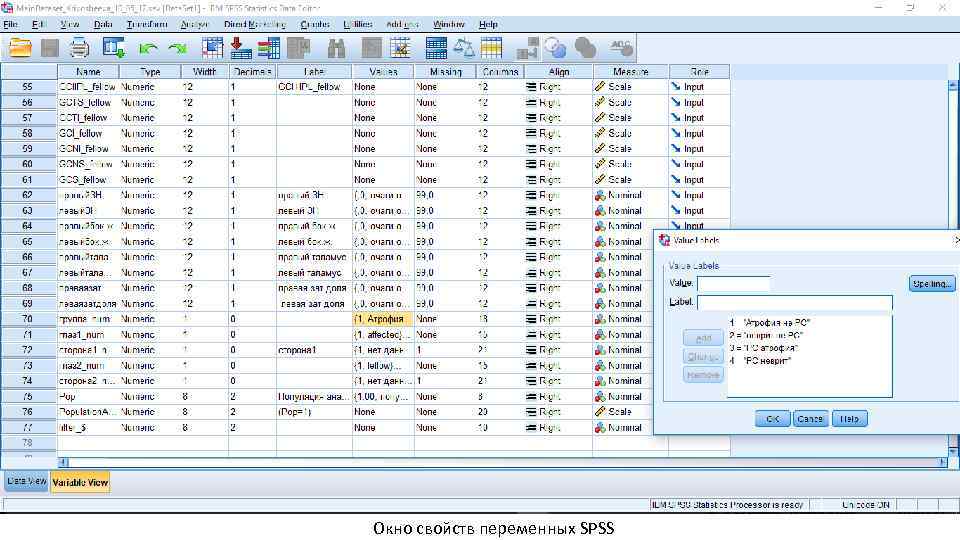Click the Spelling button in the Value Labels dialog
Screen dimensions: 960x540
coord(932,283)
